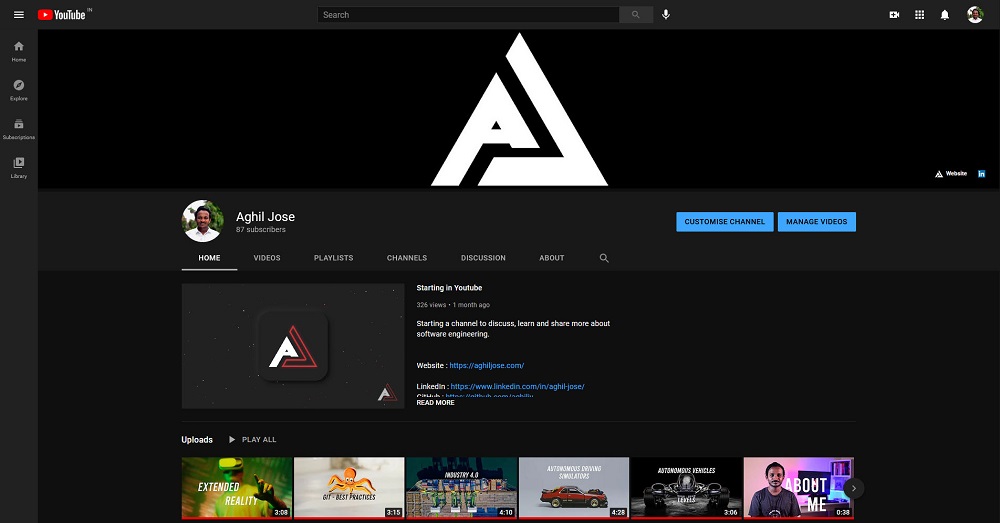Open Git Best Practices video thumbnail
The height and width of the screenshot is (523, 1000).
(349, 488)
